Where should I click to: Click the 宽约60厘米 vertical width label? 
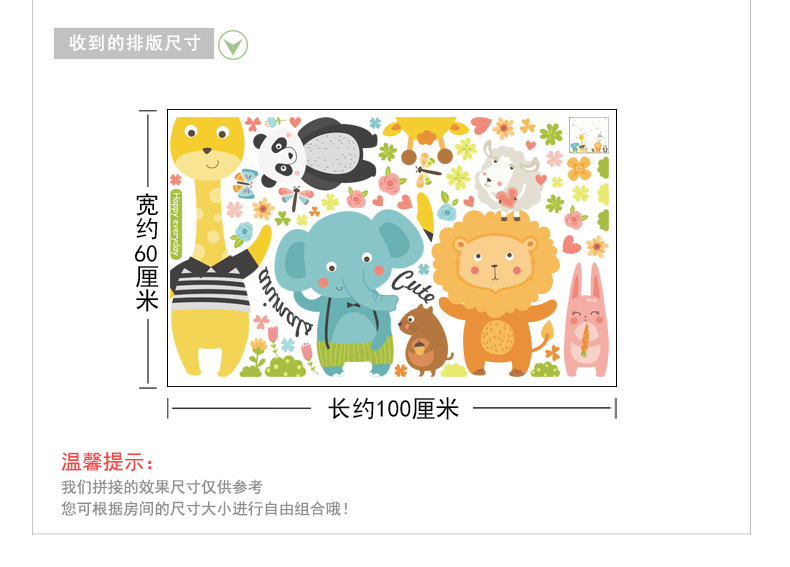tap(147, 253)
